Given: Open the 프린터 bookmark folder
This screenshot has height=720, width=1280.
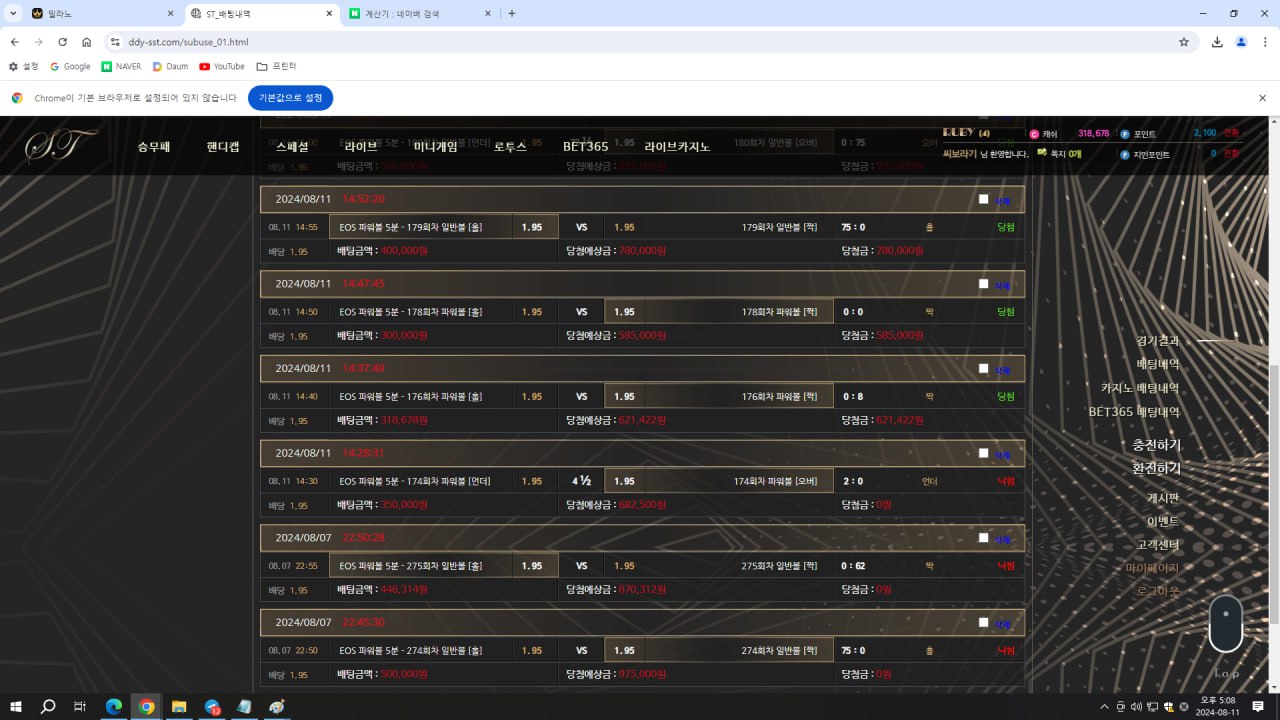Looking at the screenshot, I should pos(276,67).
